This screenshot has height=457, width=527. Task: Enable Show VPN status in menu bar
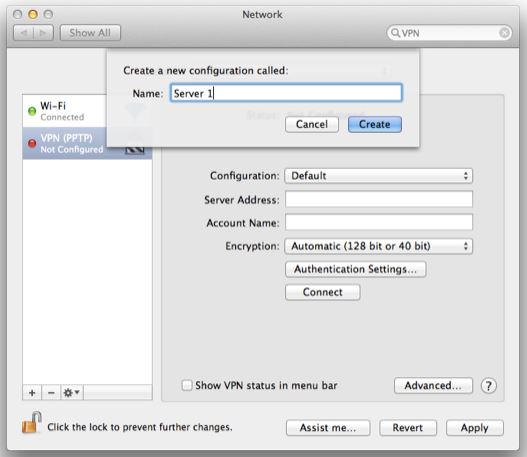(187, 385)
